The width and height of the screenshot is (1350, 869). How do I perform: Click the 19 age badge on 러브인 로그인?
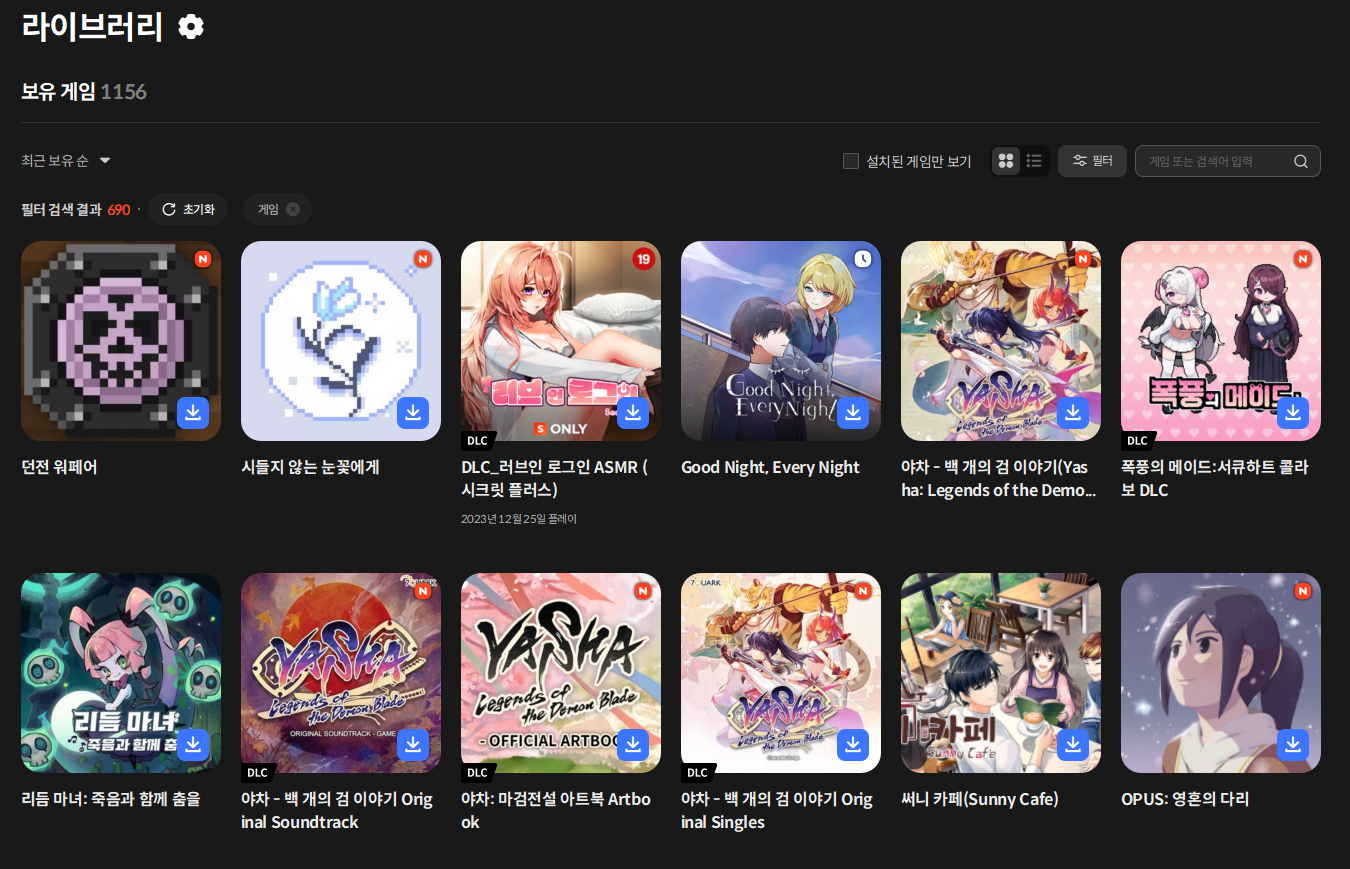point(643,259)
